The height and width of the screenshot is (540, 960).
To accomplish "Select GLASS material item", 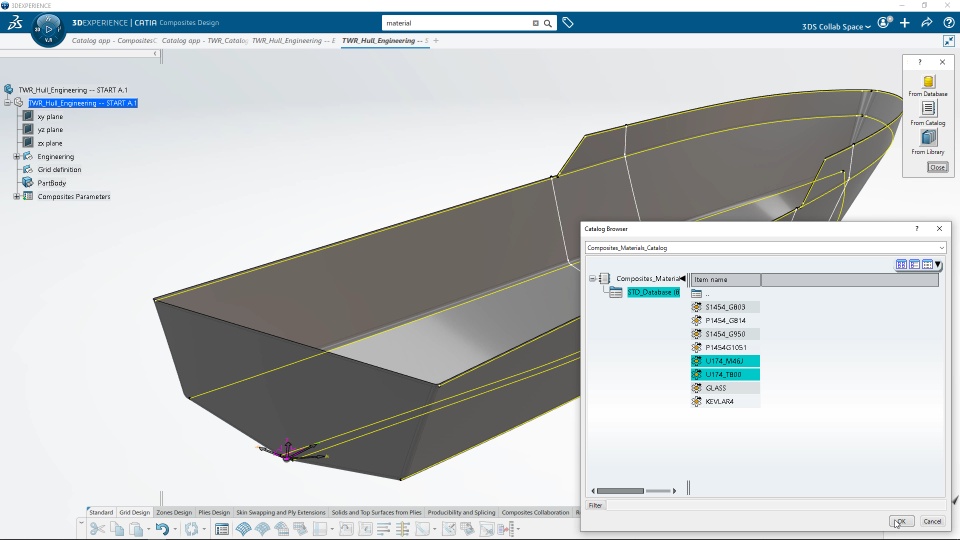I will pyautogui.click(x=725, y=388).
